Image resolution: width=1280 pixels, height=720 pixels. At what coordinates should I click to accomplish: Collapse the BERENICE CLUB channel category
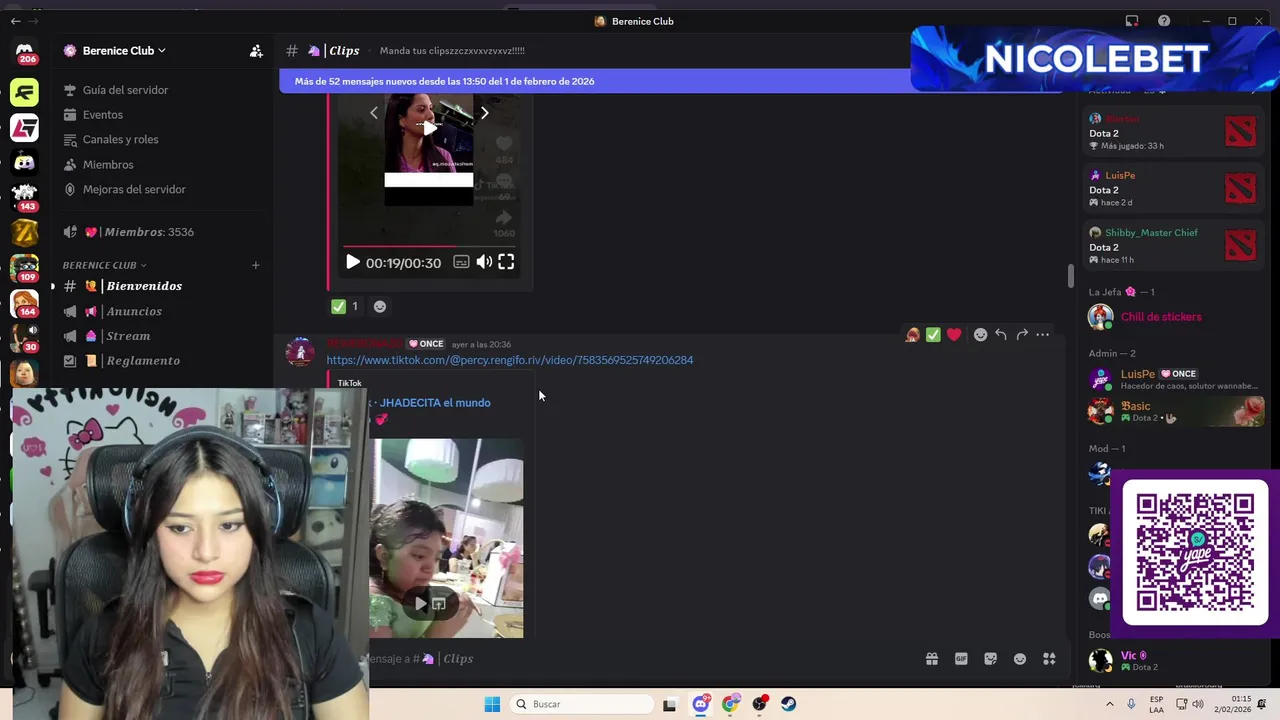(x=104, y=265)
